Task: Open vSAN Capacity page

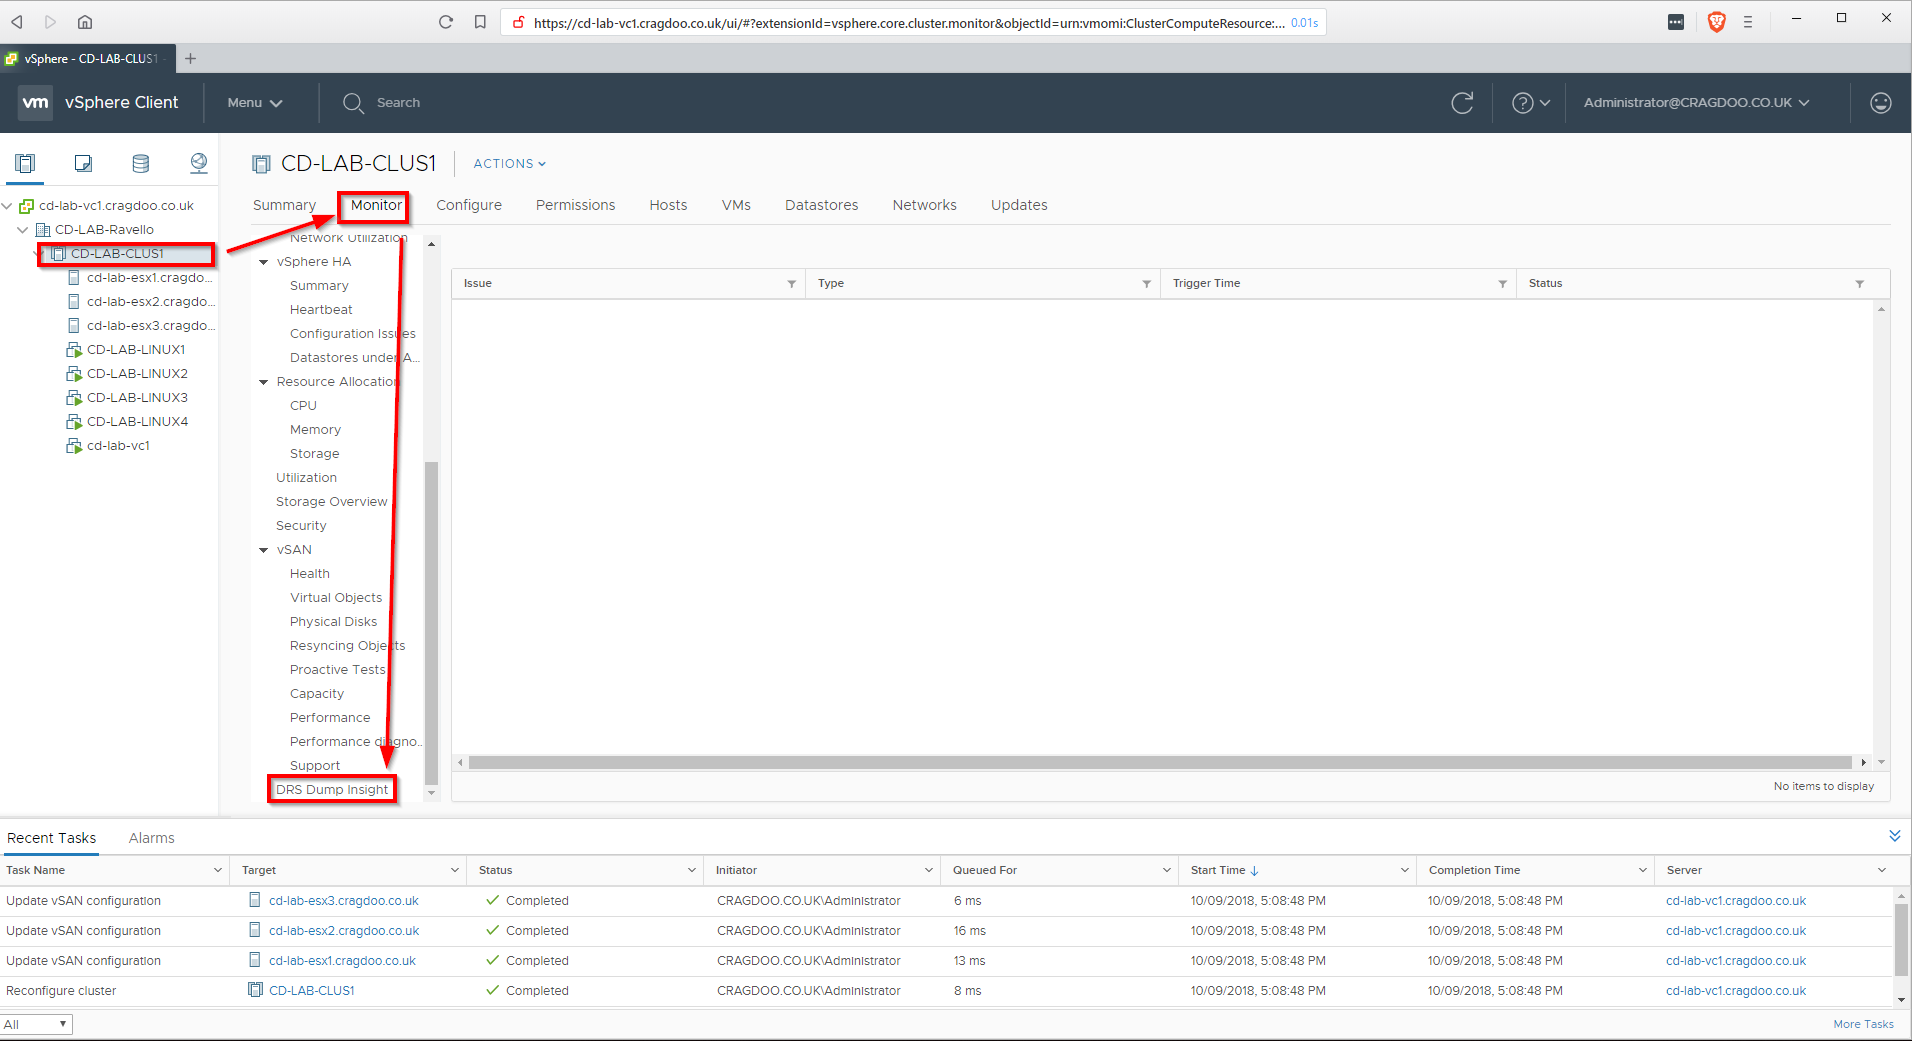Action: click(317, 694)
